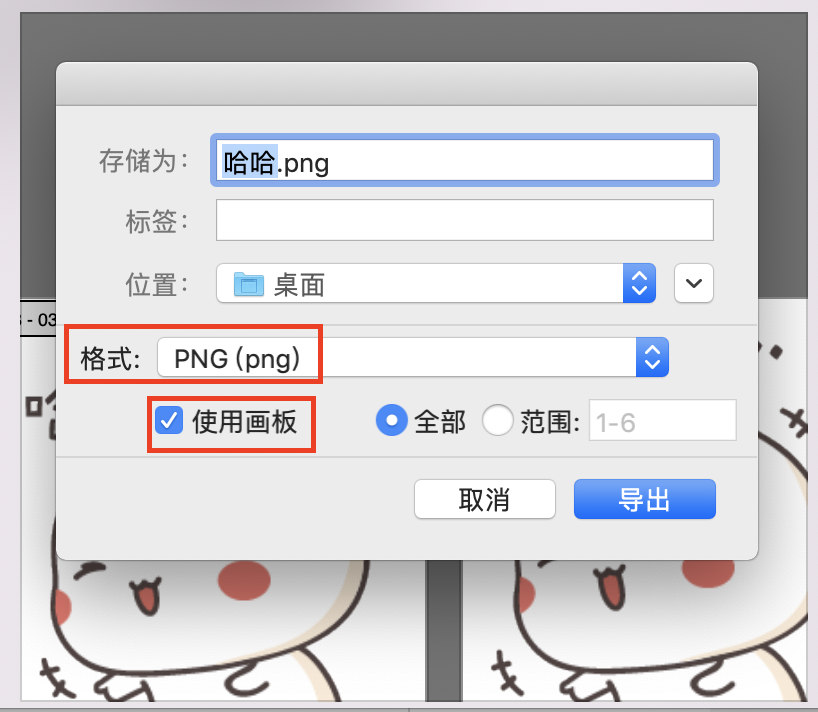Select the 范围 radio button
Screen dimensions: 818x712
(498, 420)
